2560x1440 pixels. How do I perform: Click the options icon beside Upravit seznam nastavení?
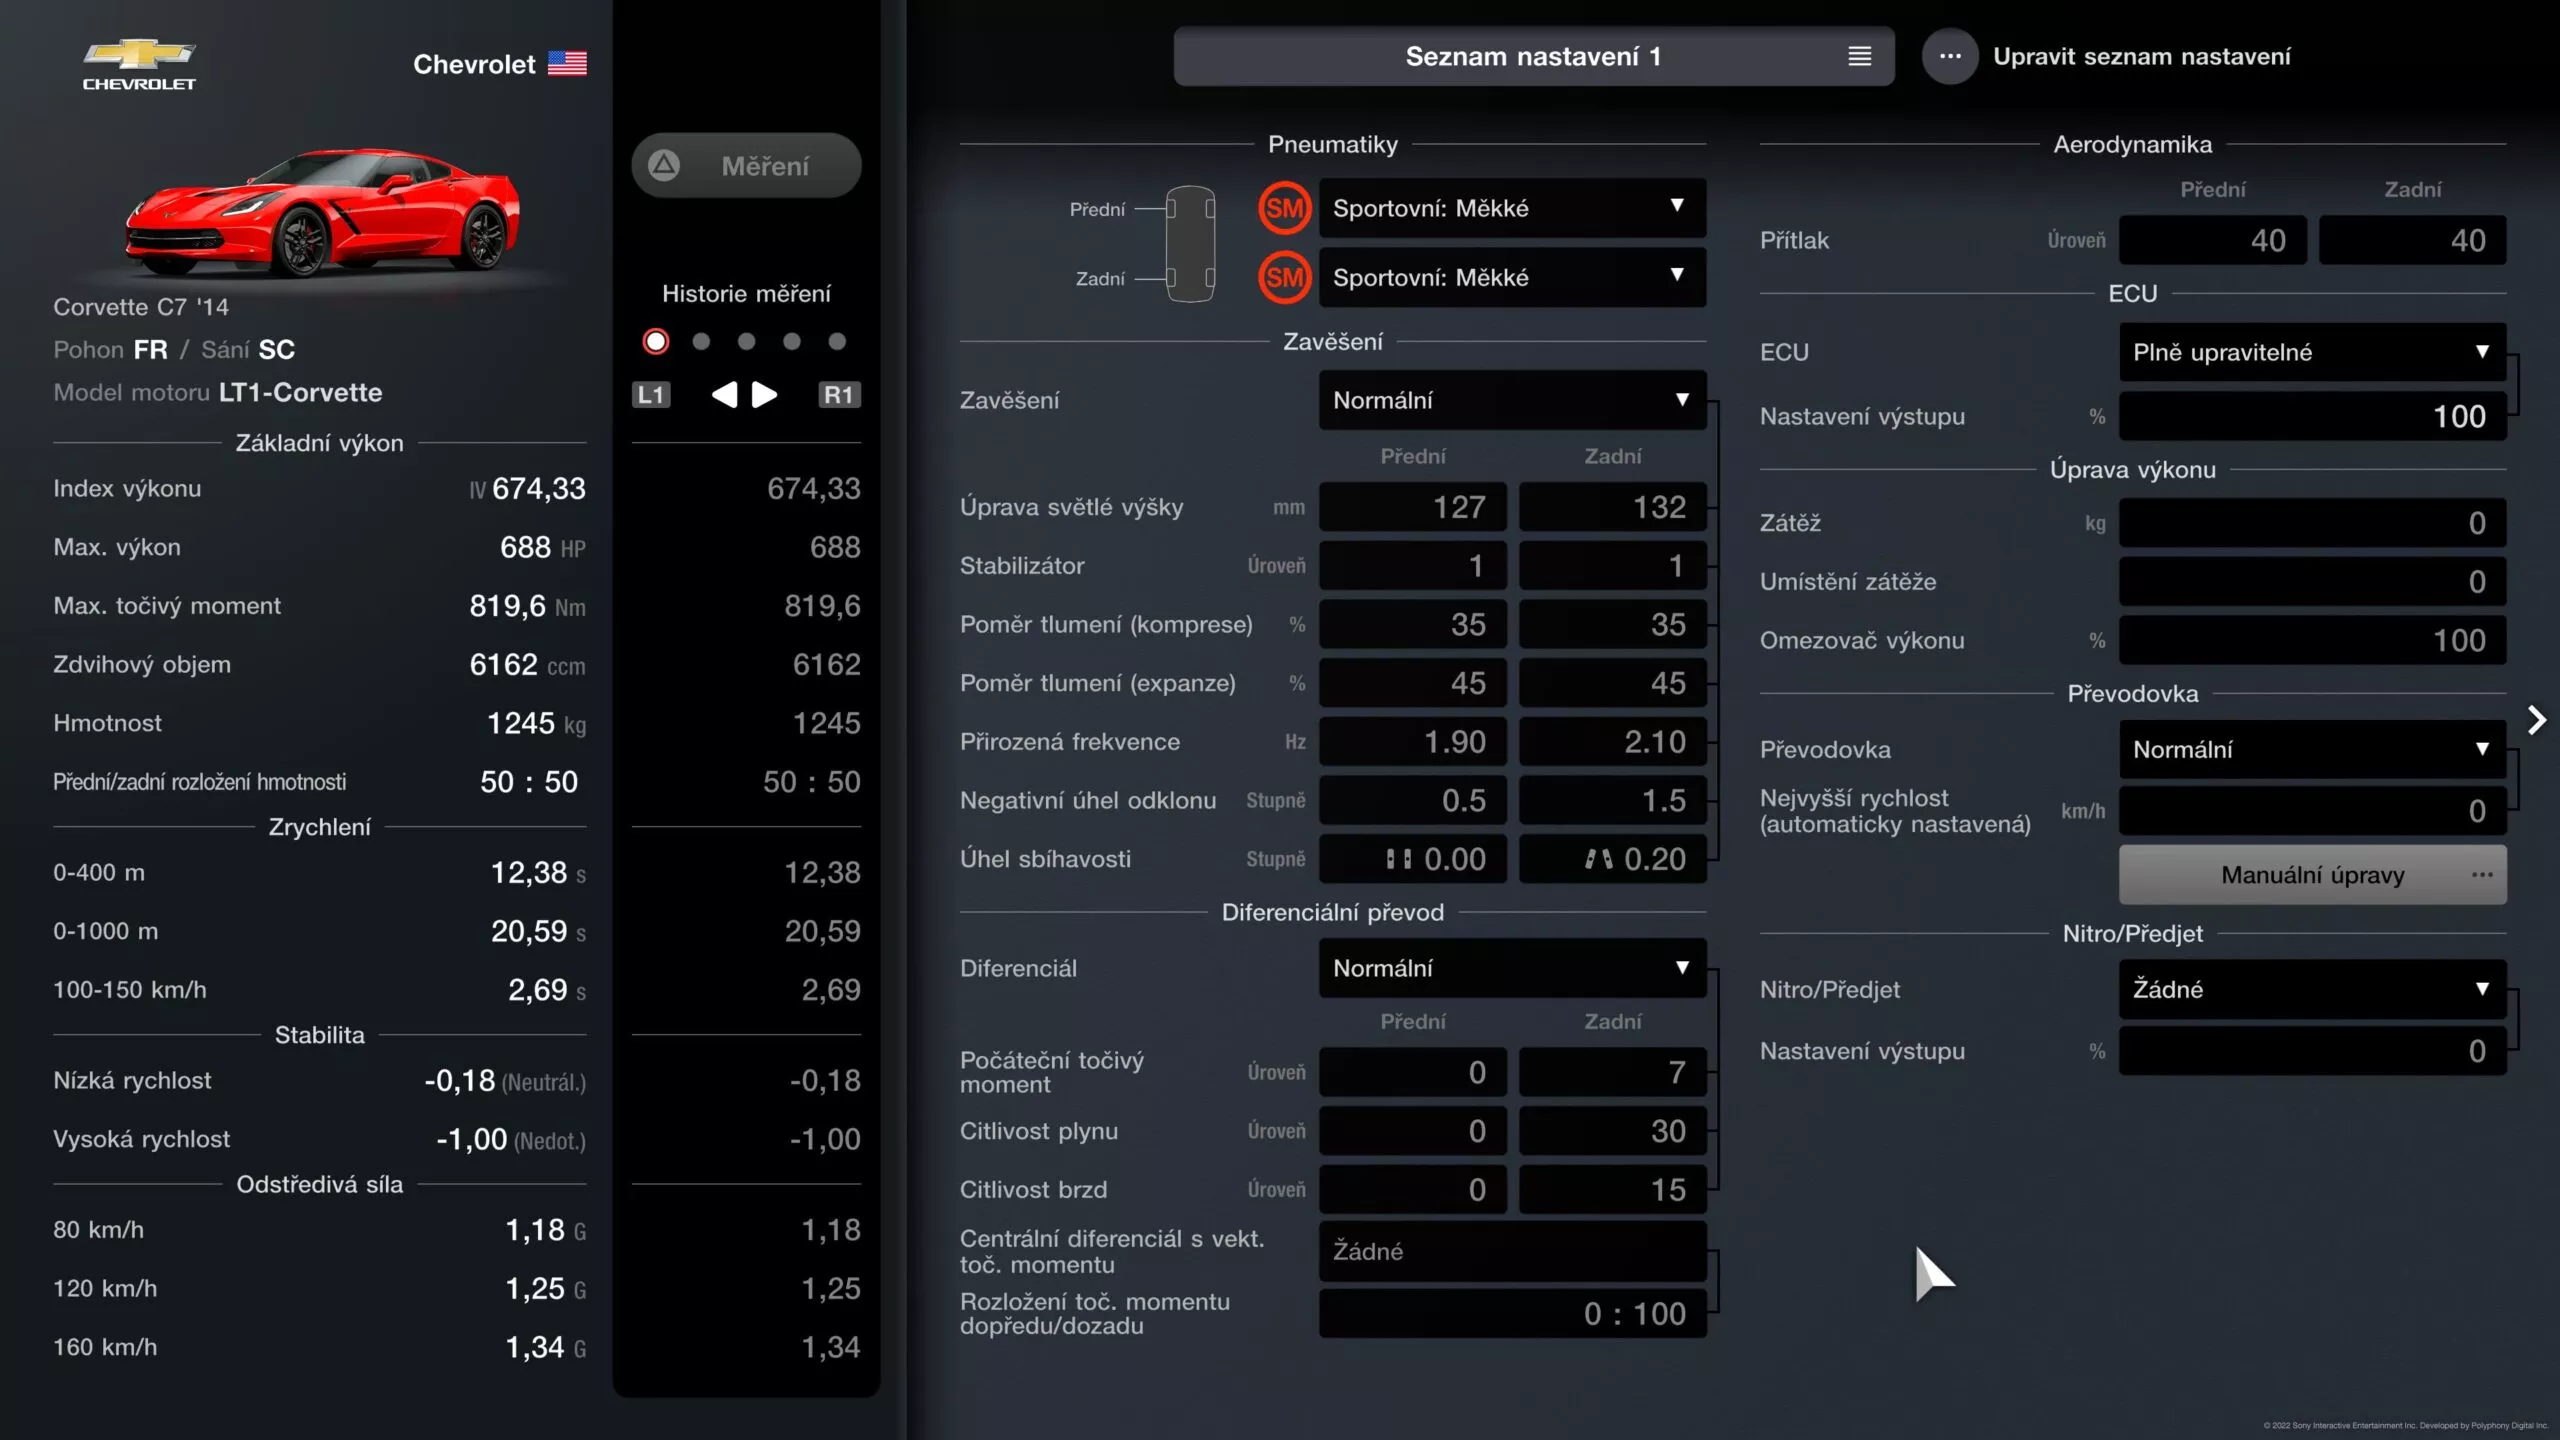tap(1949, 56)
